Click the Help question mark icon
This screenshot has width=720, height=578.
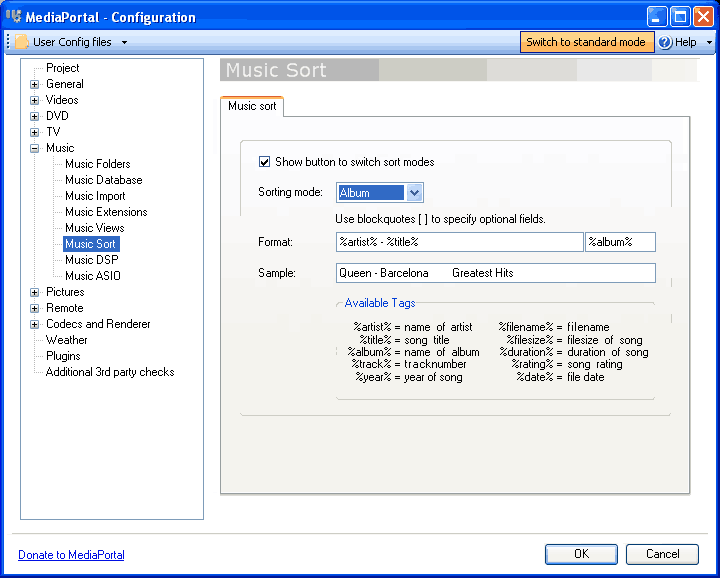click(665, 42)
